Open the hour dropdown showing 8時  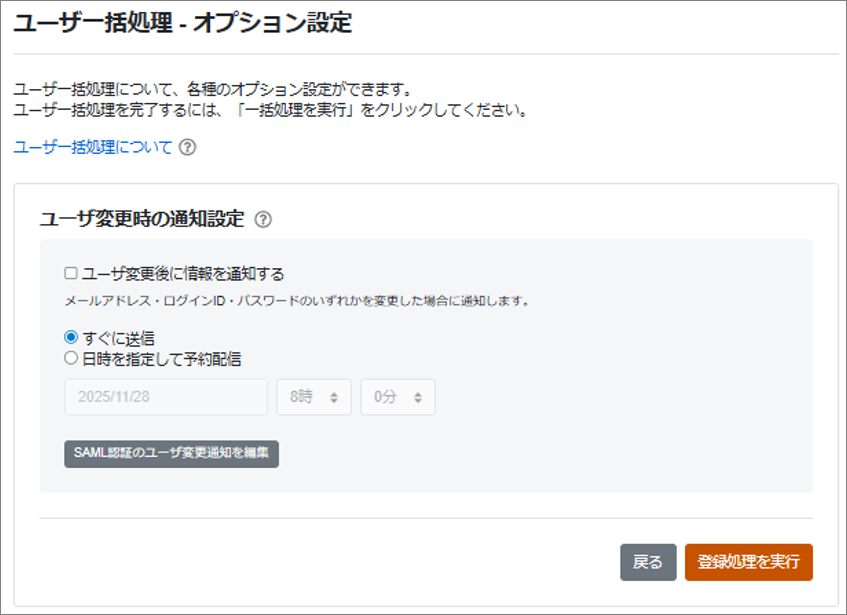coord(313,397)
